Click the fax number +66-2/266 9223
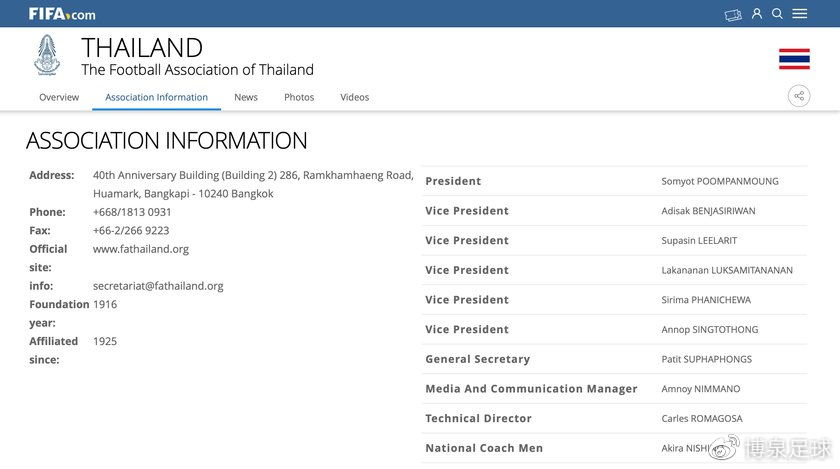The width and height of the screenshot is (840, 469). click(x=131, y=230)
